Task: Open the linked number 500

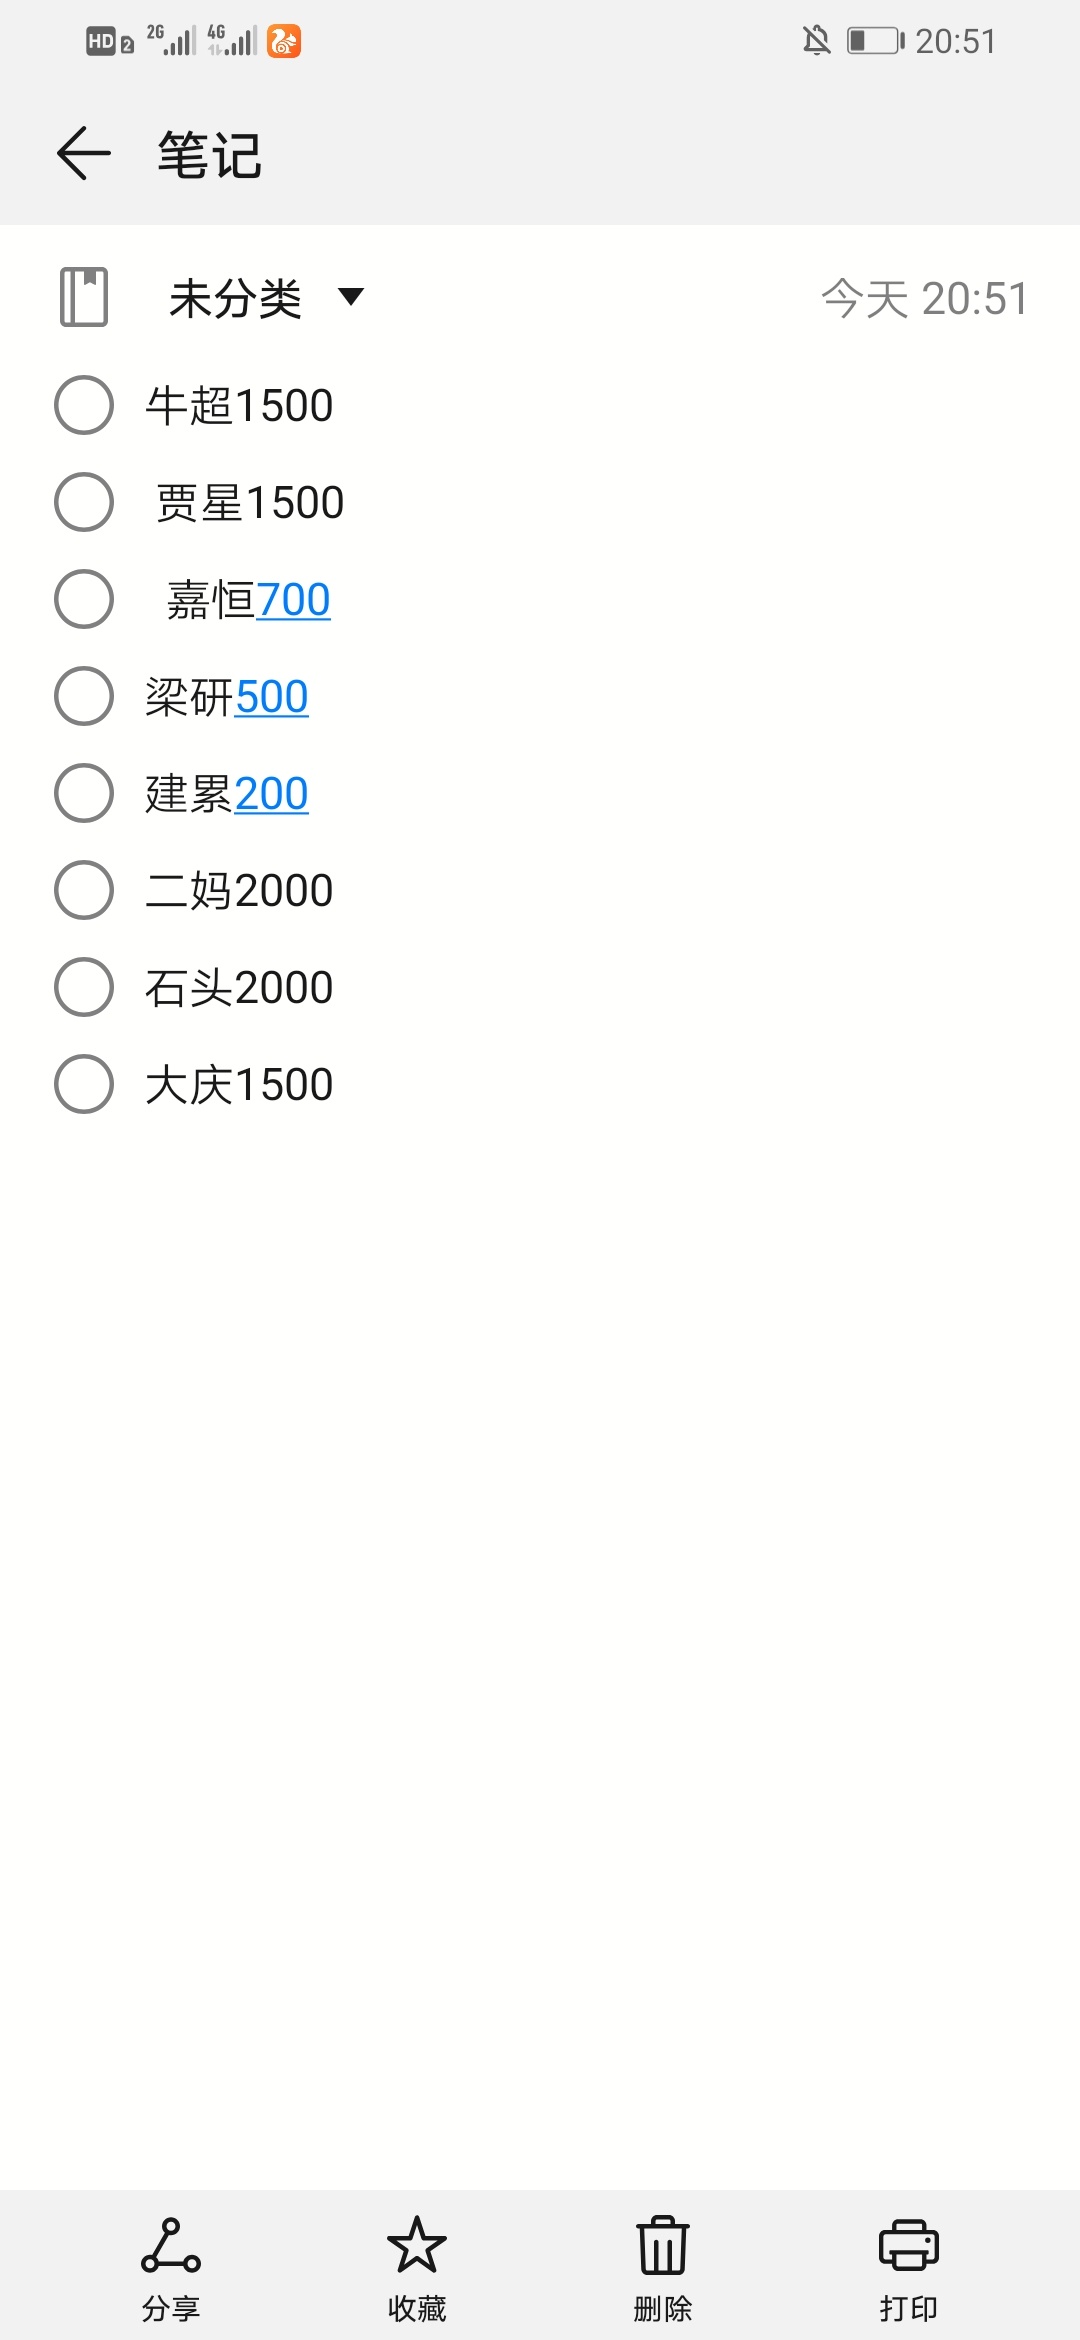Action: 271,697
